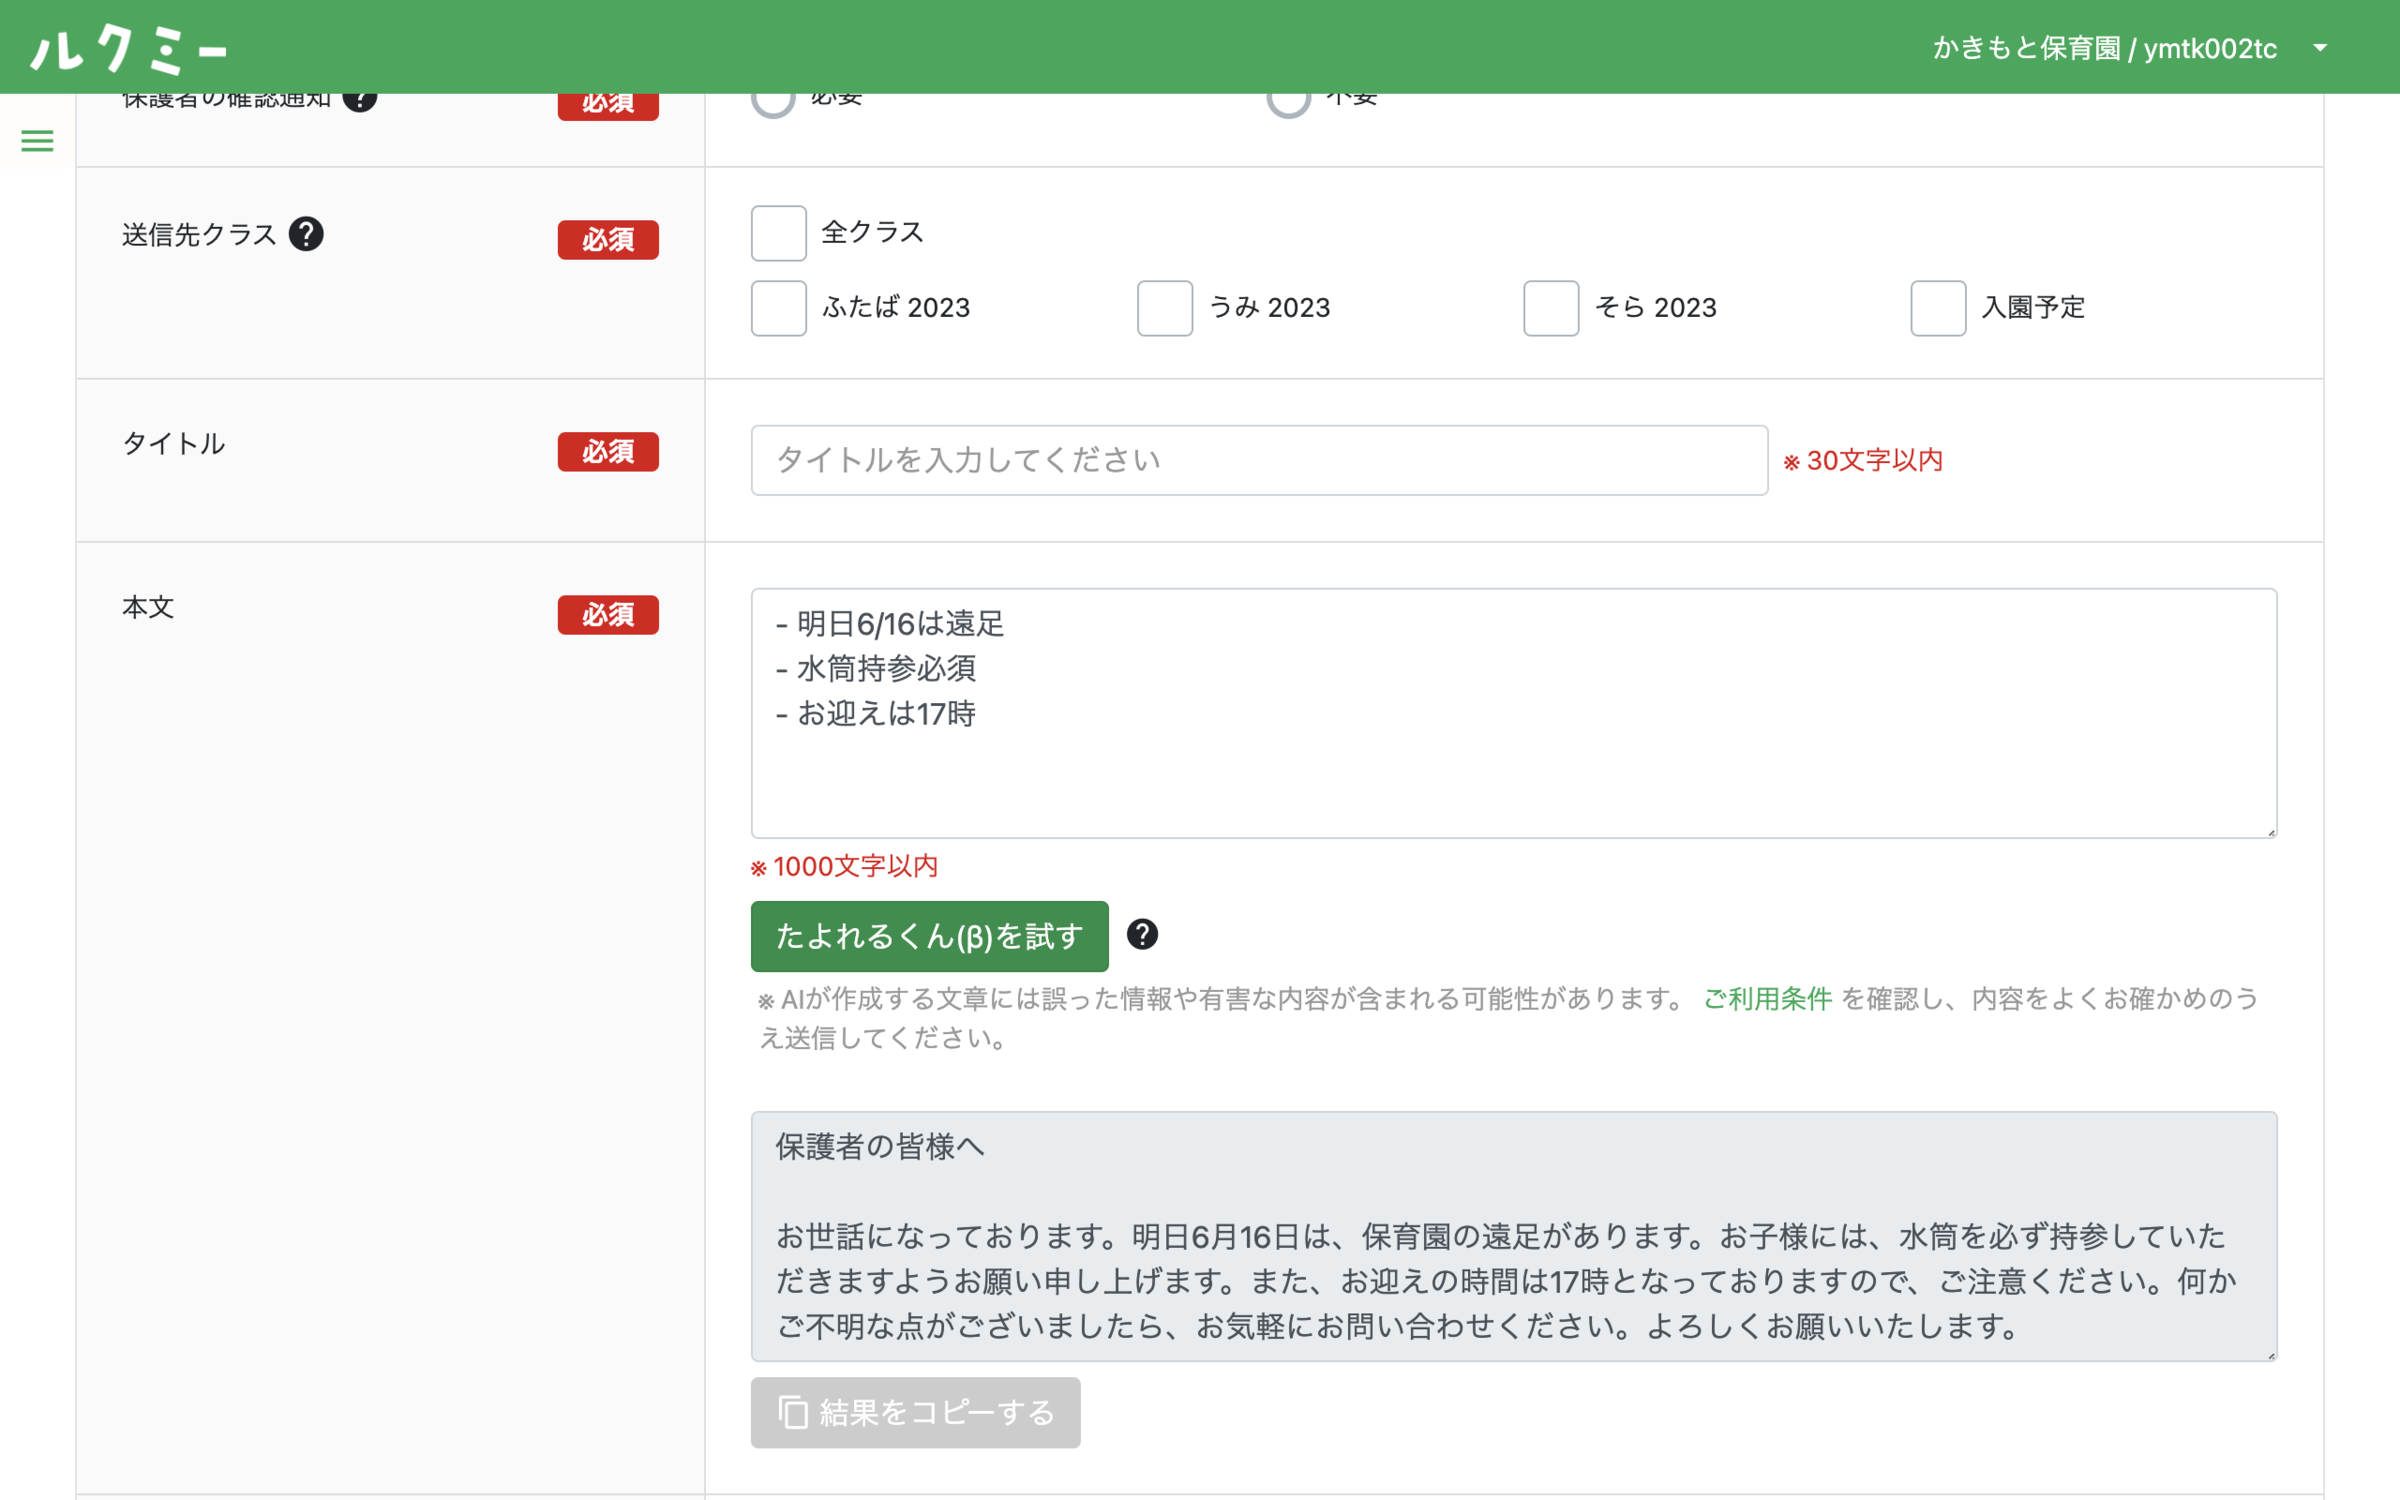
Task: Check the ふたば 2023 class checkbox
Action: [778, 308]
